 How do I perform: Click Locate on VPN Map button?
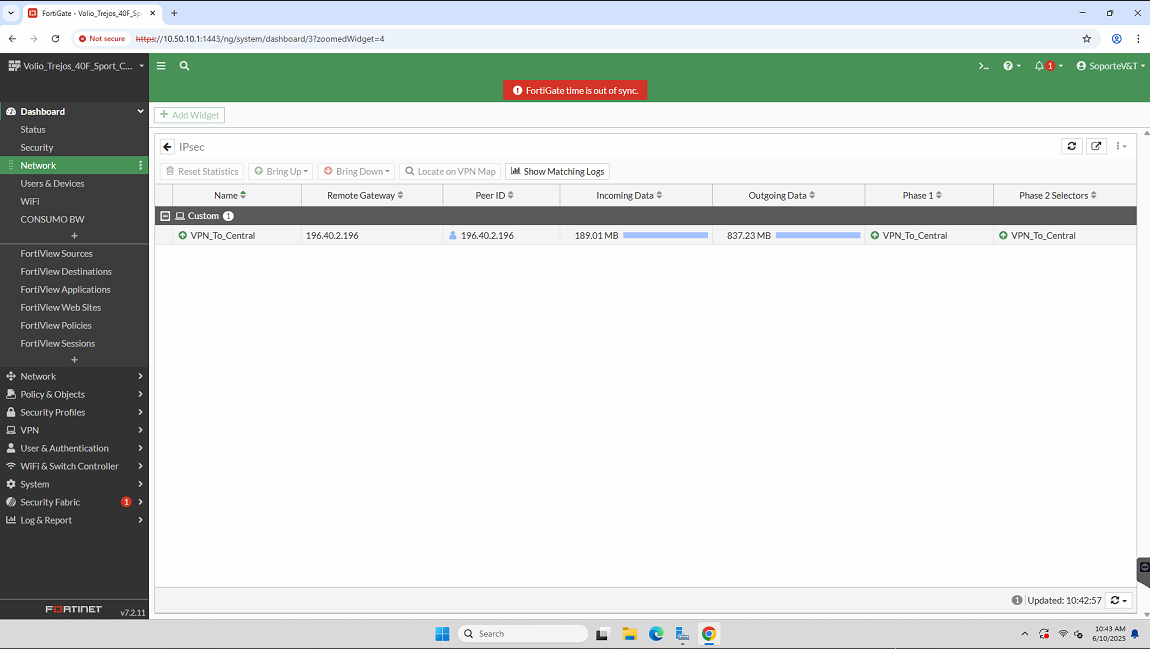pyautogui.click(x=450, y=172)
